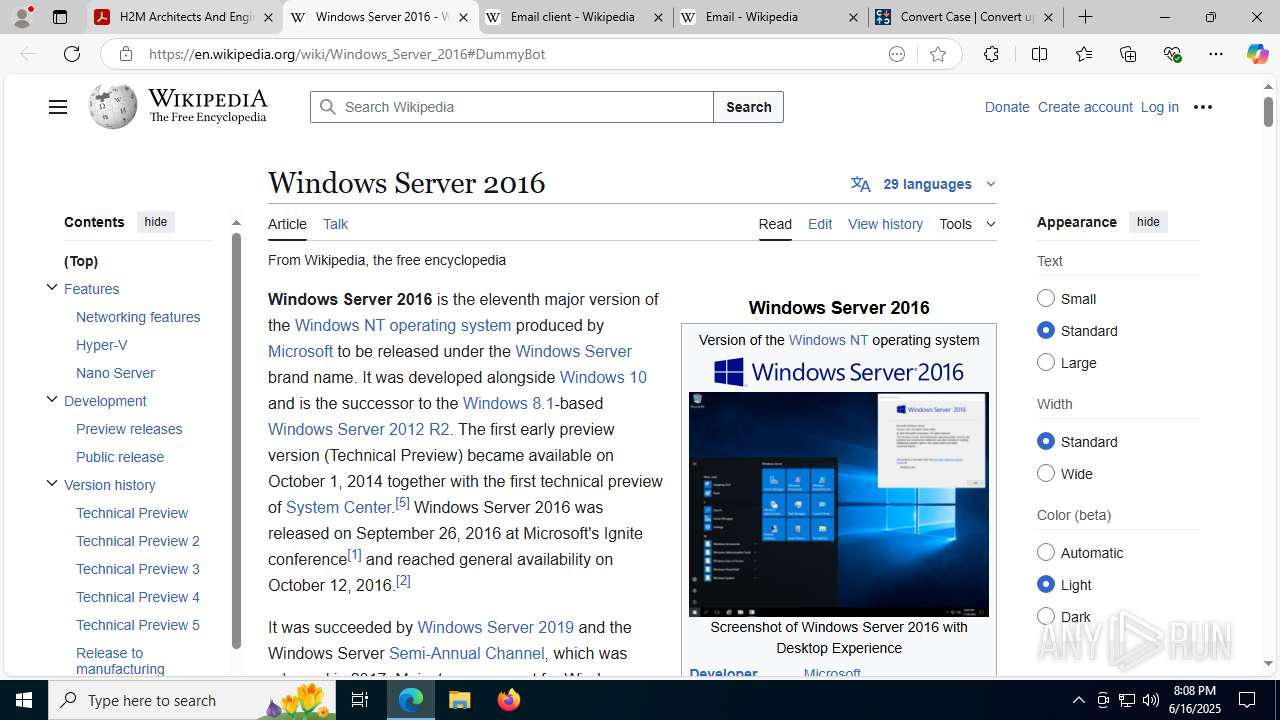Launch Copilot from the toolbar

[1257, 54]
